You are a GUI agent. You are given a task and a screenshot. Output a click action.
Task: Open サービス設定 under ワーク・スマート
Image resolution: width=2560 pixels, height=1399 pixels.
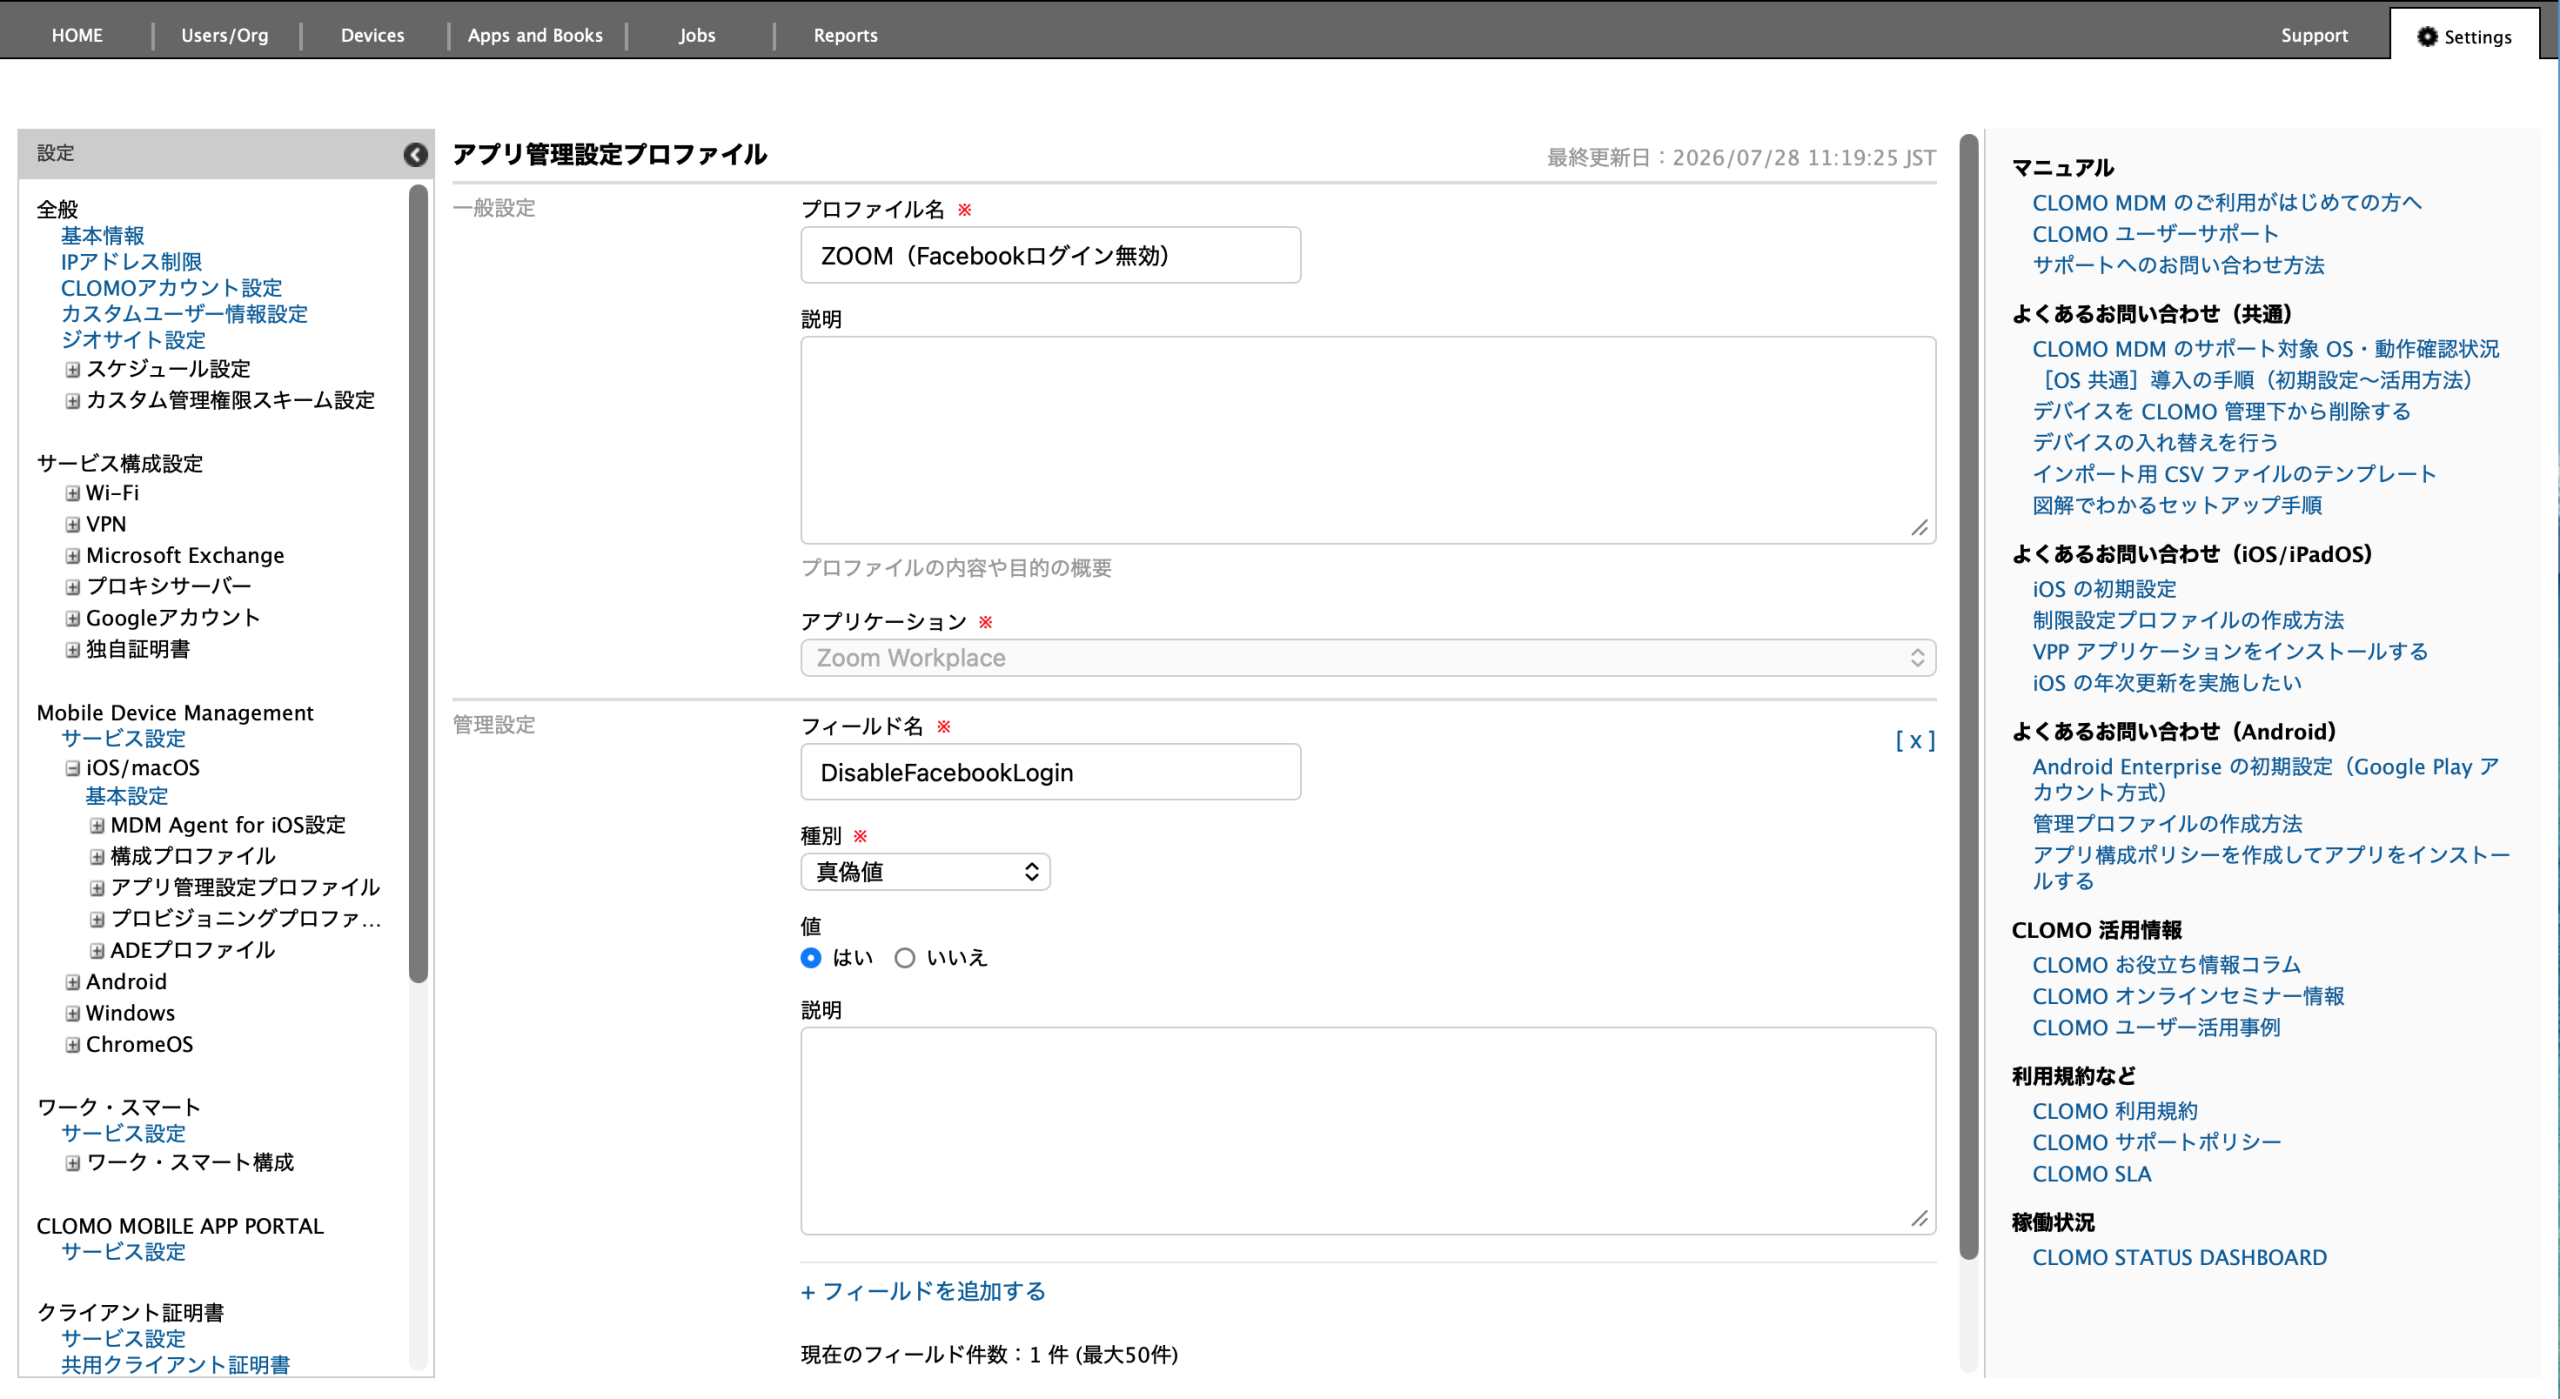pos(124,1134)
